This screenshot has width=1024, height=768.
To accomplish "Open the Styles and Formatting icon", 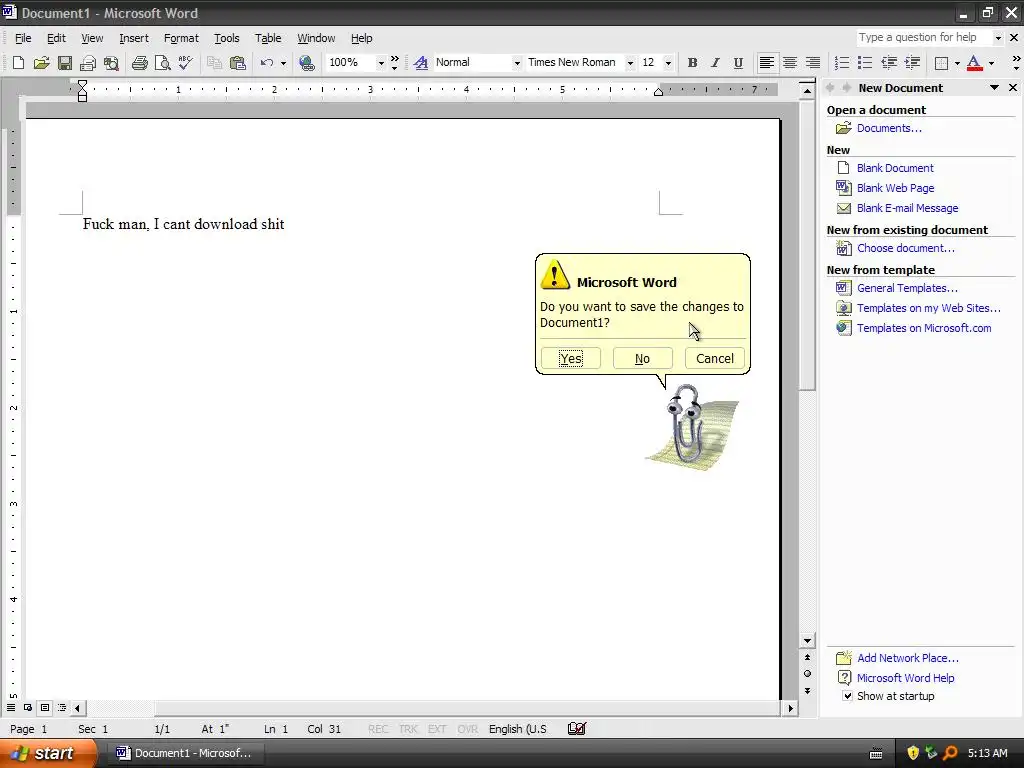I will click(421, 63).
